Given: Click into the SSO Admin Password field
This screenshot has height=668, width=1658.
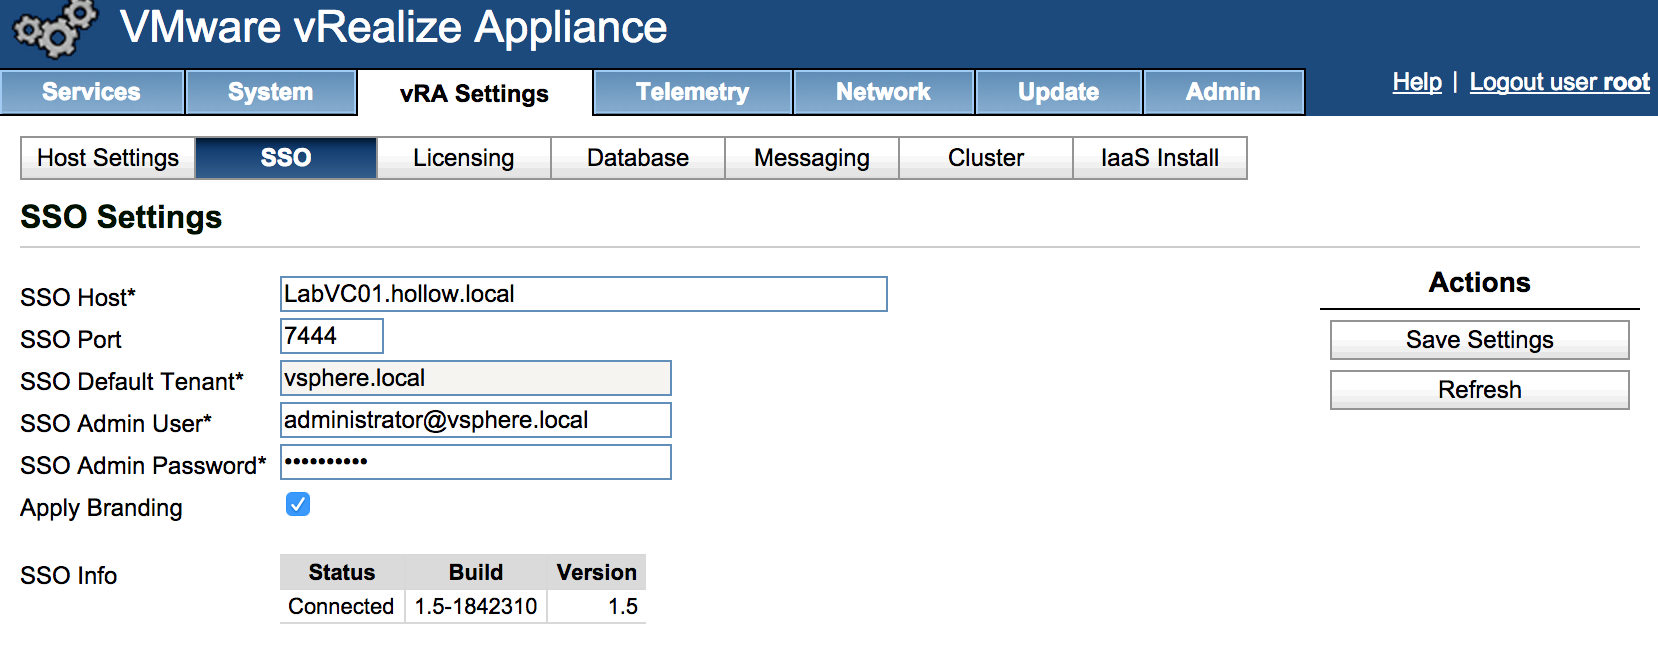Looking at the screenshot, I should (x=475, y=462).
